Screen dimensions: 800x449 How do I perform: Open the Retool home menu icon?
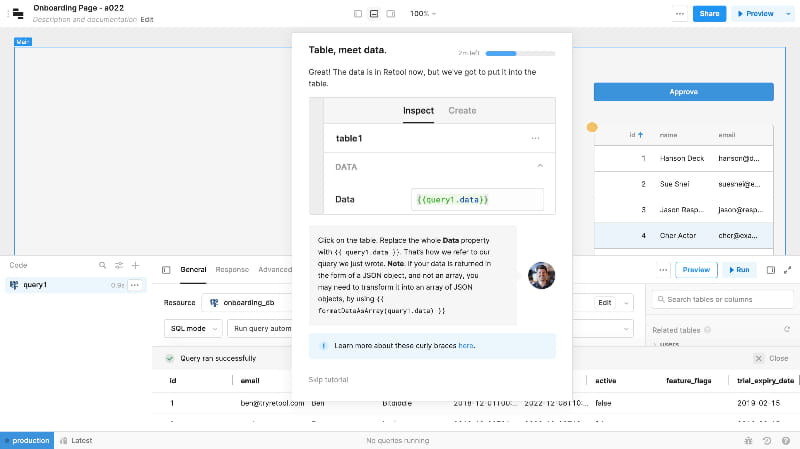click(18, 14)
